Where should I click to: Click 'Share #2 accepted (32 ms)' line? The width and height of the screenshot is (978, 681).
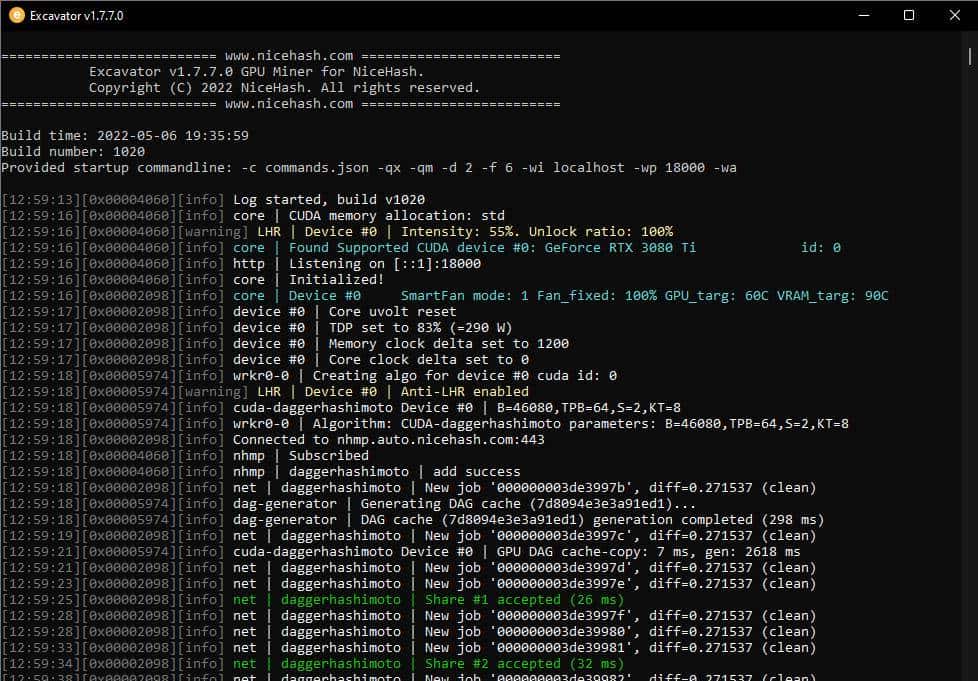pyautogui.click(x=313, y=664)
